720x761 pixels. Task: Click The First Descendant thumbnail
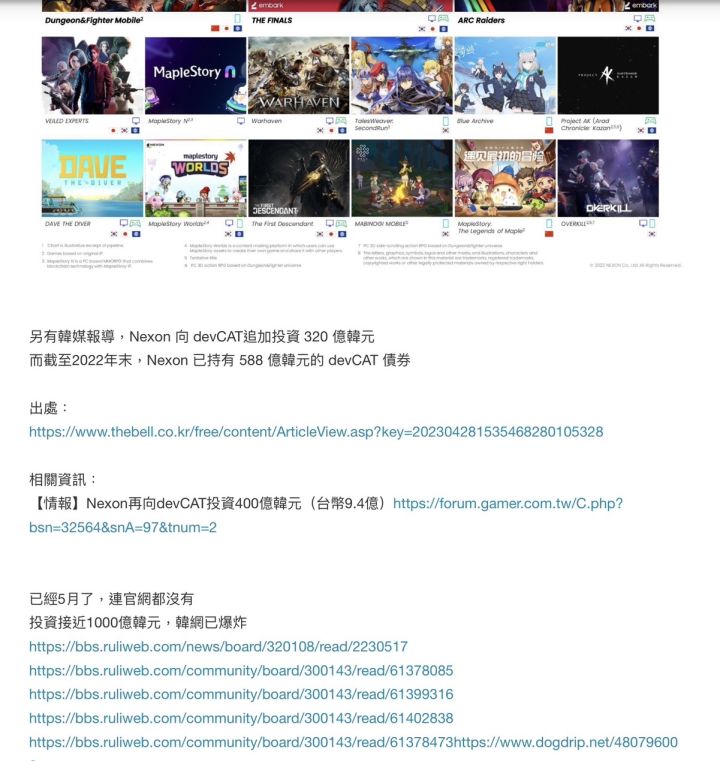298,178
